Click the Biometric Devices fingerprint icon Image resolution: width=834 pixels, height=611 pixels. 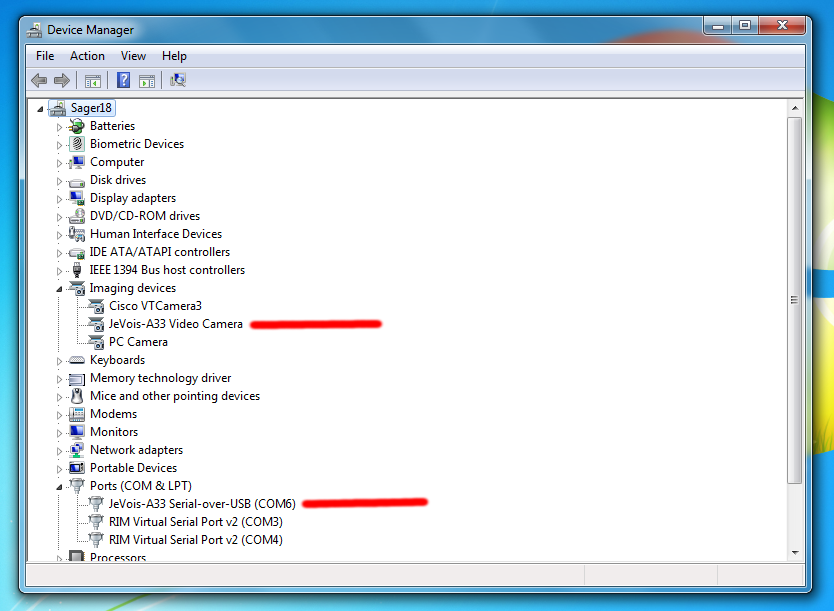(x=77, y=144)
